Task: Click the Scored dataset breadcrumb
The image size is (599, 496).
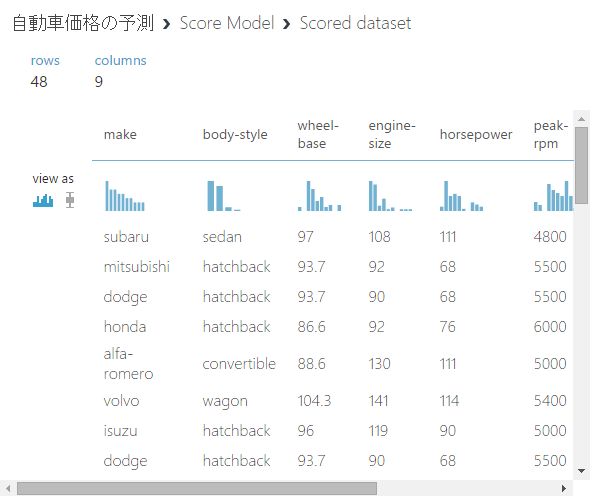Action: click(x=355, y=23)
